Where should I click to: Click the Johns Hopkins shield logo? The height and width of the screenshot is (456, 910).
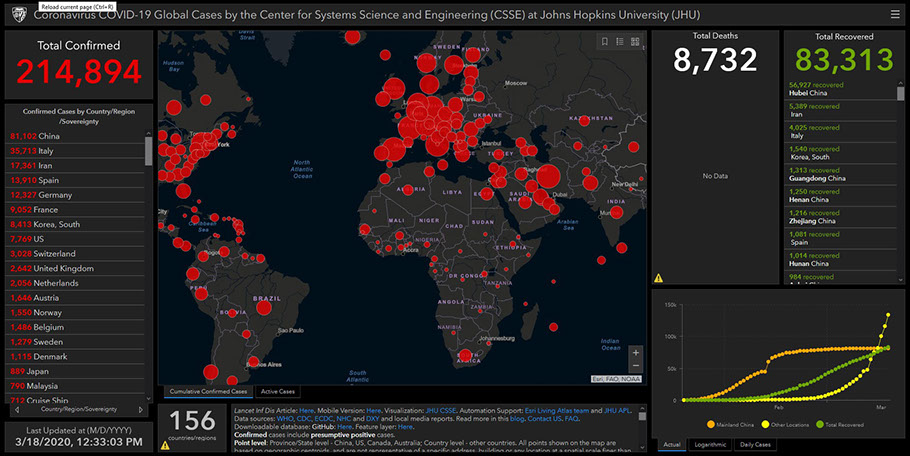point(19,14)
